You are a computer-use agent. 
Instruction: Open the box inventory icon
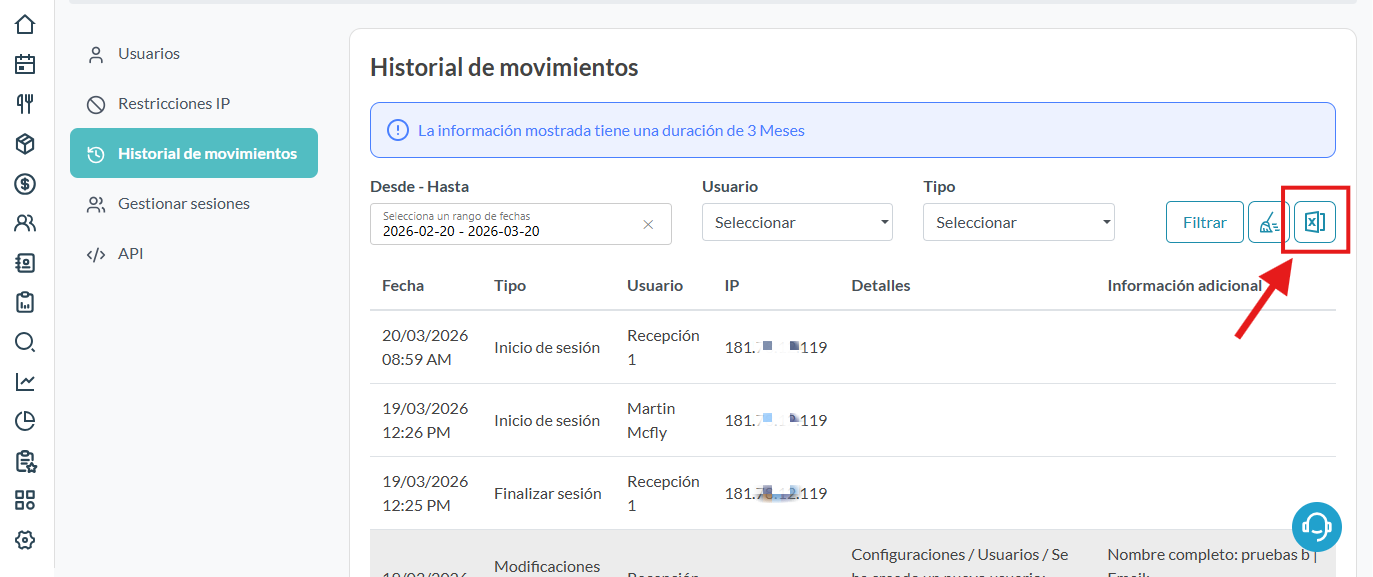click(x=25, y=144)
